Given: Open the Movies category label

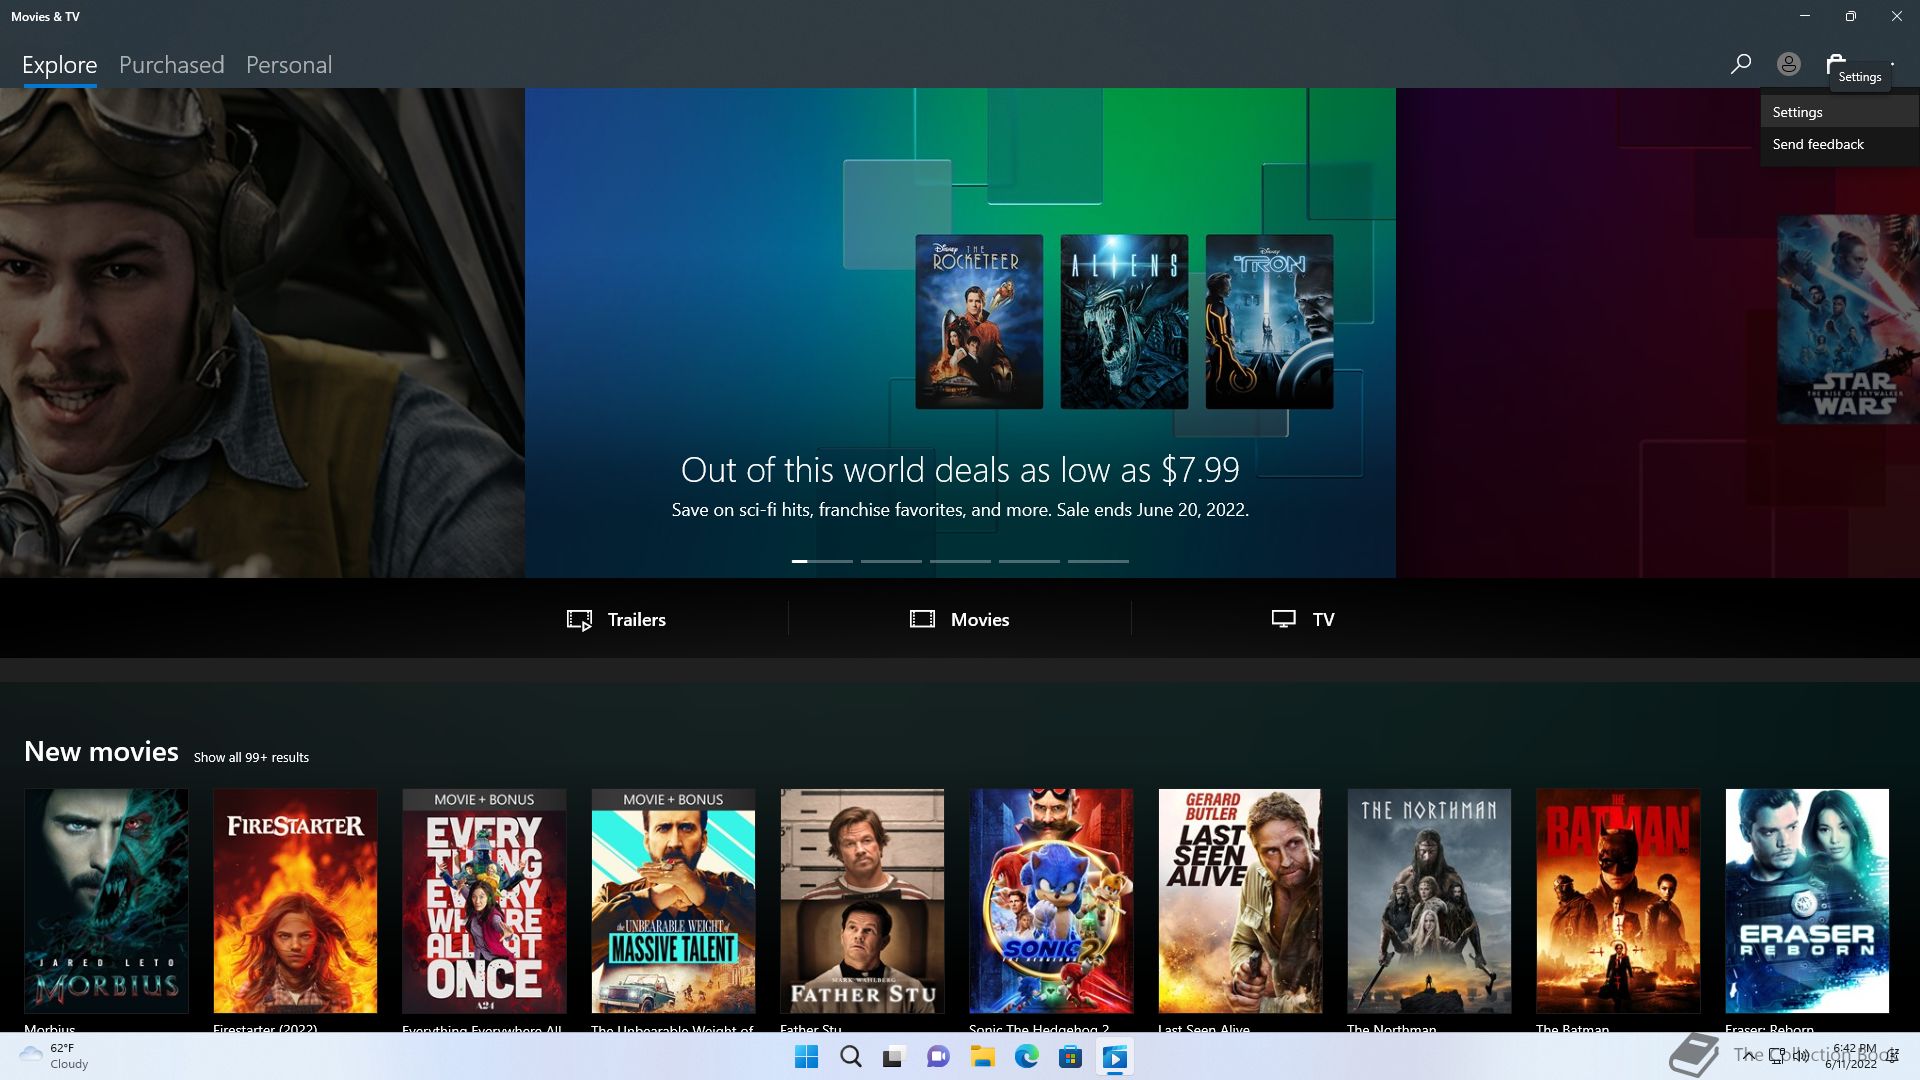Looking at the screenshot, I should pos(980,620).
